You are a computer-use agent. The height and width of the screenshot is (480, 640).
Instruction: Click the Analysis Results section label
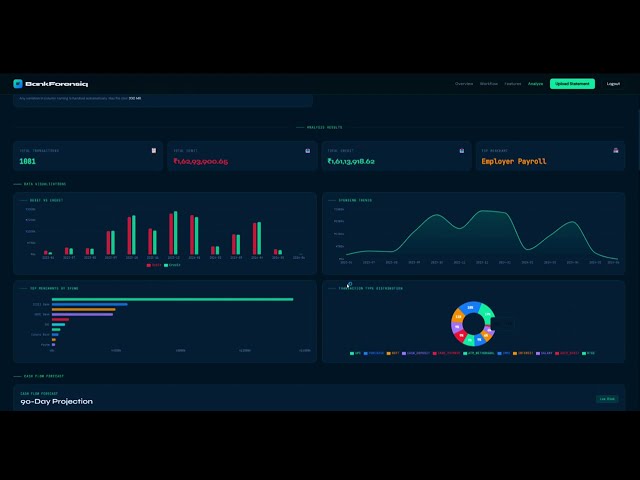click(x=324, y=127)
